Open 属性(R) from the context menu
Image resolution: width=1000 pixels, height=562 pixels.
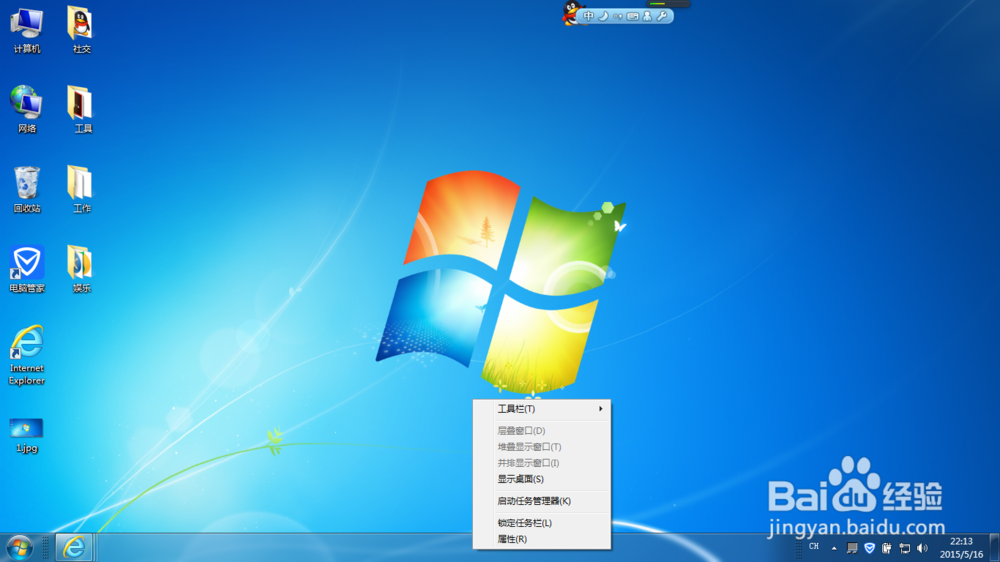[541, 539]
